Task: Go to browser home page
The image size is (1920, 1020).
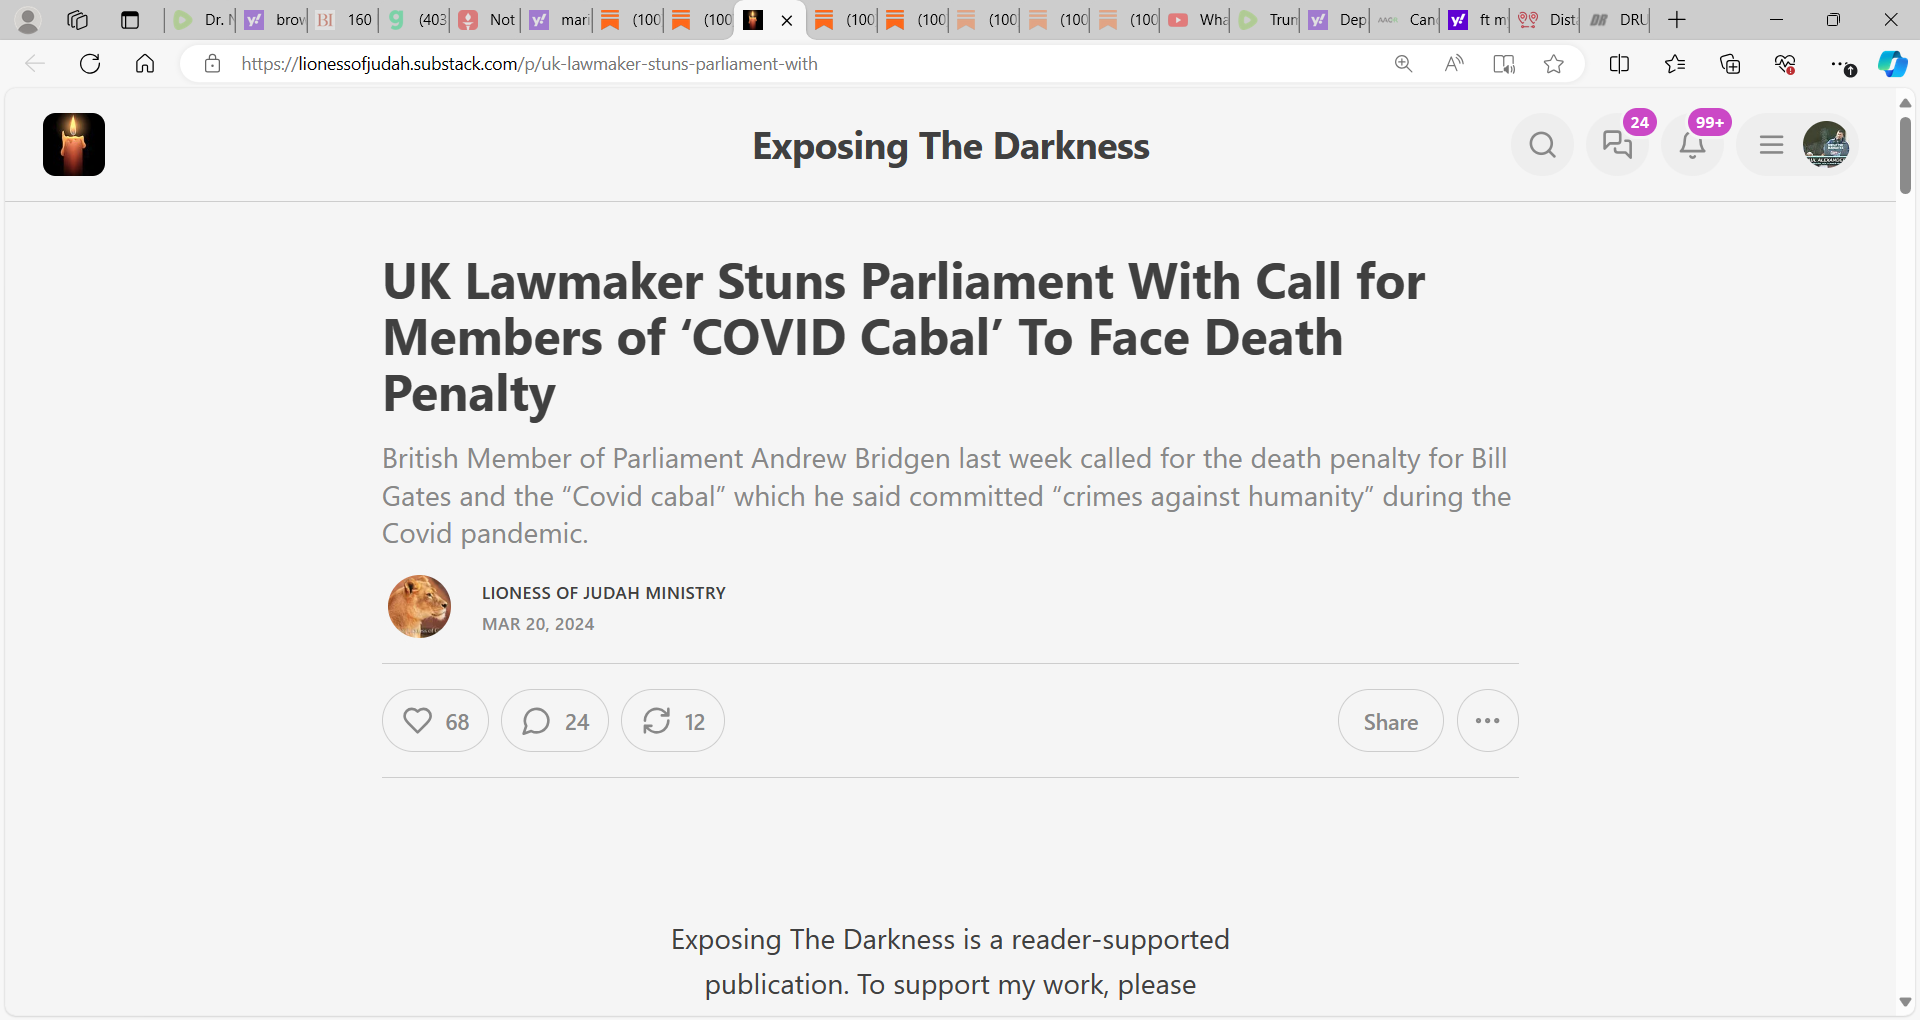Action: [x=145, y=64]
